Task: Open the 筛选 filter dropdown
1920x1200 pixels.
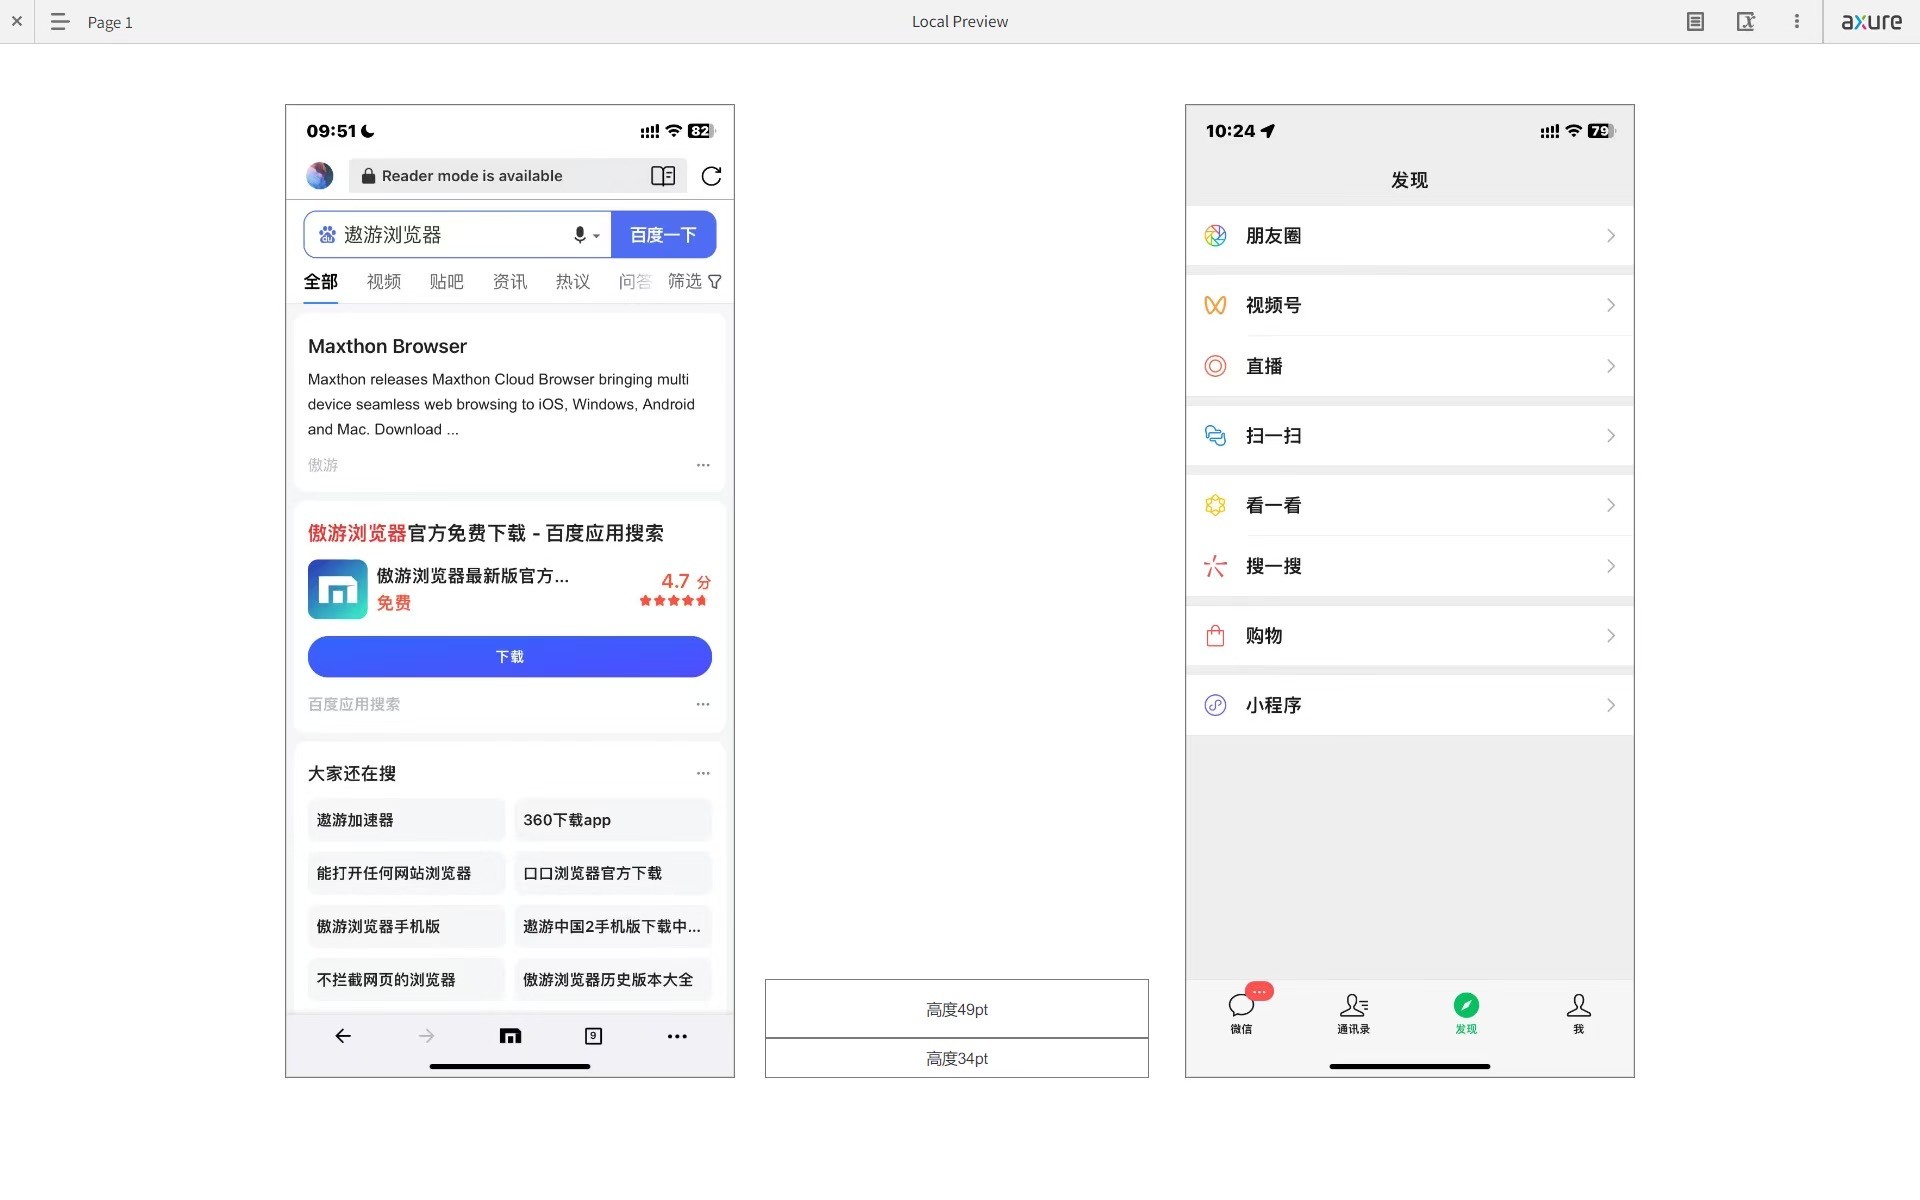Action: point(694,282)
